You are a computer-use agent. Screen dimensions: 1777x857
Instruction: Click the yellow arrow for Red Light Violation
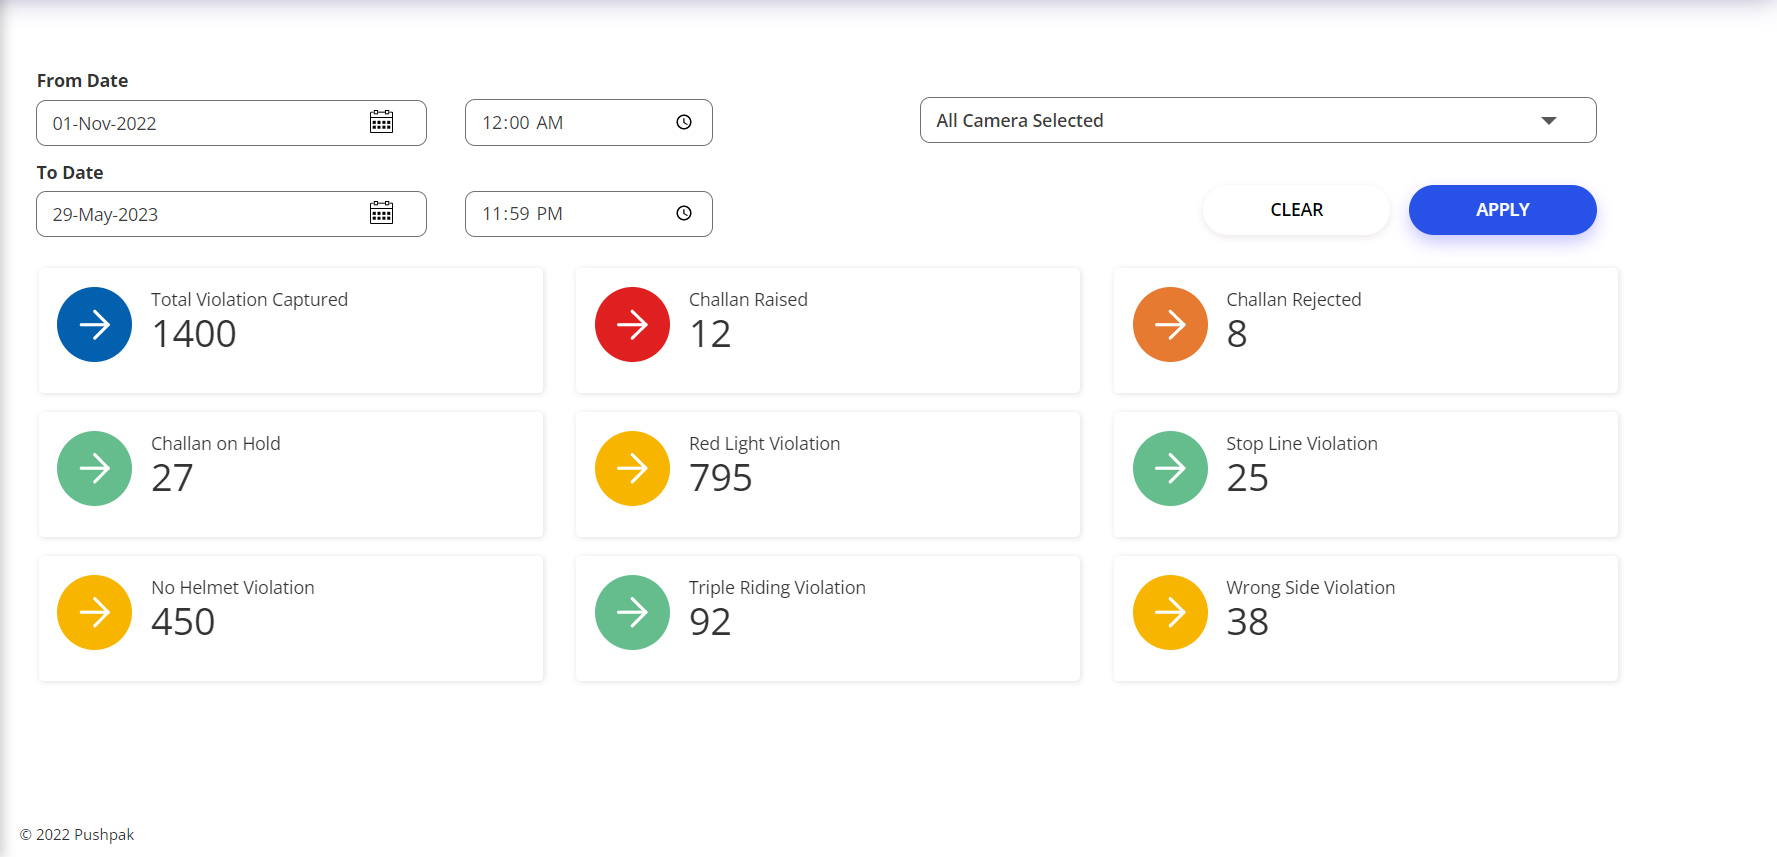(632, 469)
